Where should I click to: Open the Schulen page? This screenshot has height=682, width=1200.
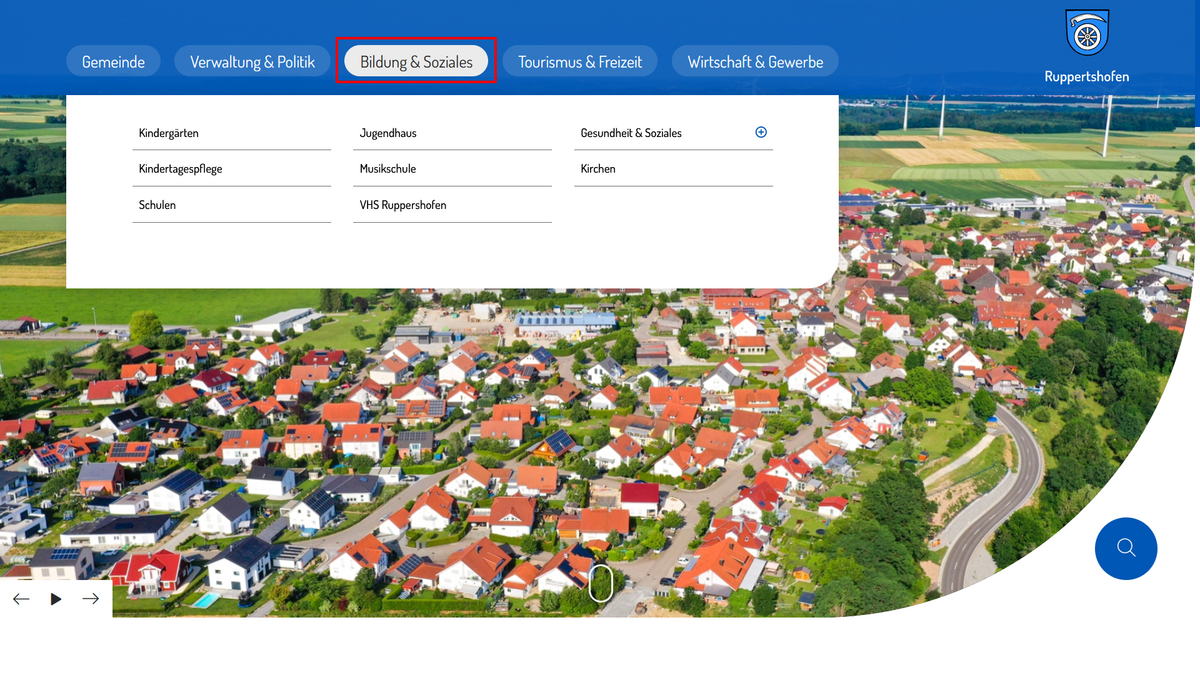232,205
